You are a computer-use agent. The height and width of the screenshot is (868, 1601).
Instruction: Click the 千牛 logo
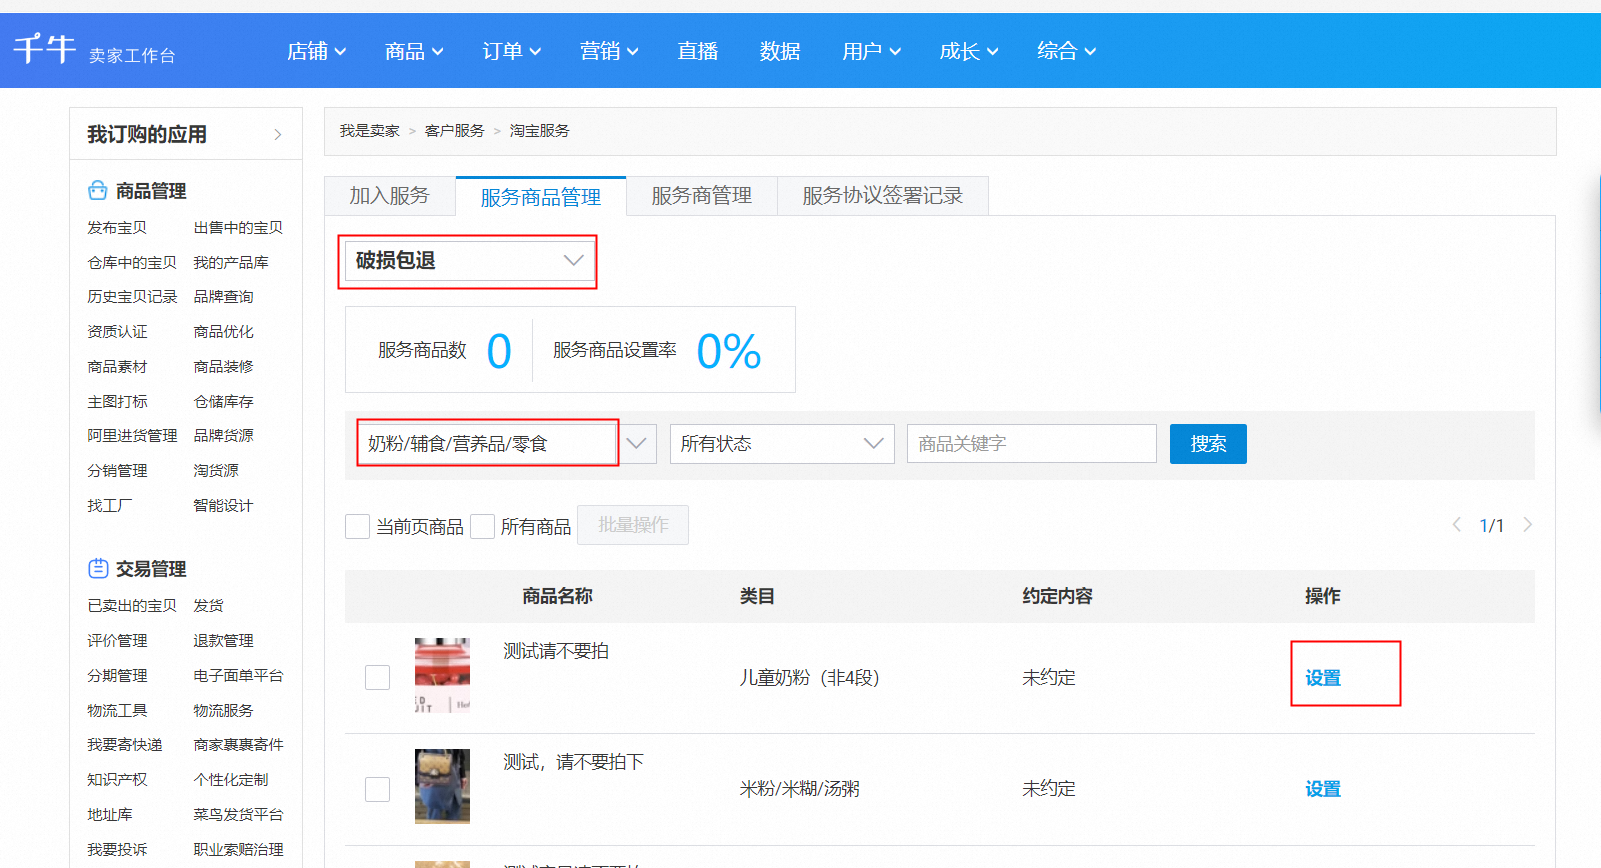45,49
